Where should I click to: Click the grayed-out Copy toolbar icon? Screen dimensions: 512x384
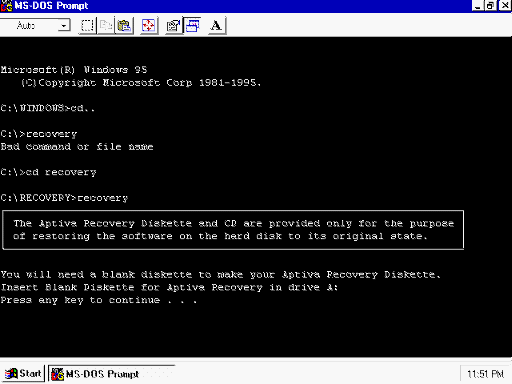[x=106, y=26]
